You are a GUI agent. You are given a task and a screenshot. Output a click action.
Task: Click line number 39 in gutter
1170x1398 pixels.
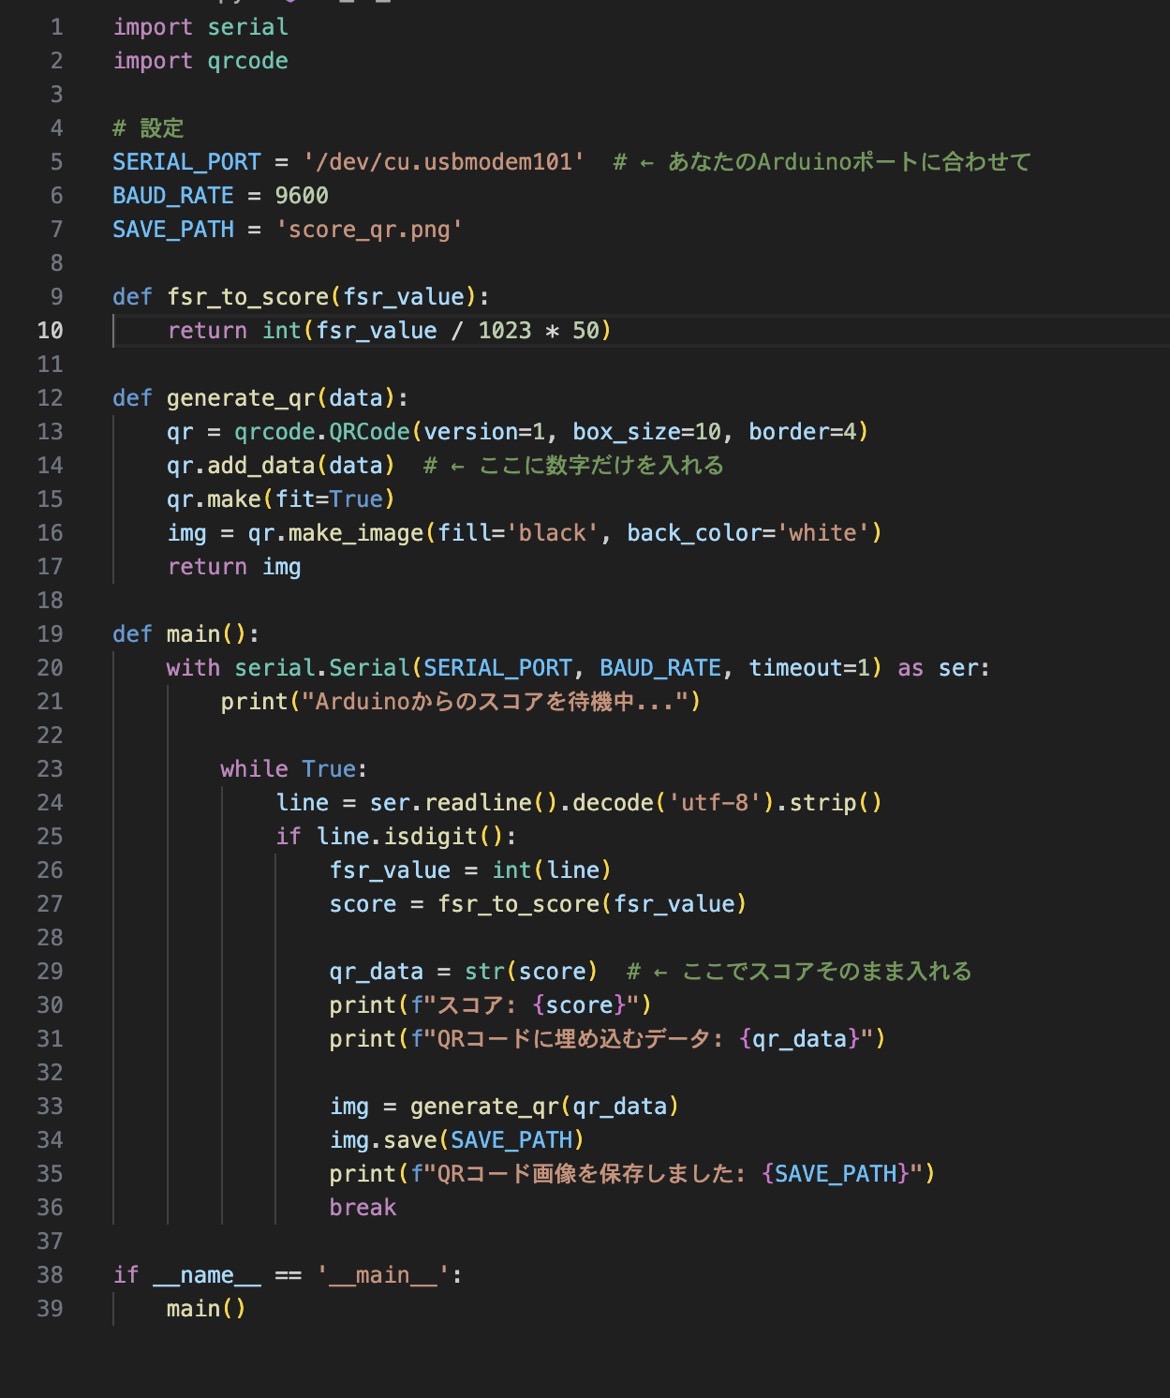point(50,1309)
